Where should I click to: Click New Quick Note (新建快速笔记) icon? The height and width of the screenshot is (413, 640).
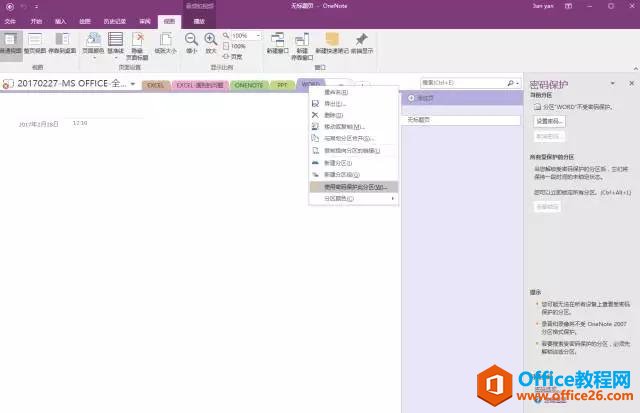pyautogui.click(x=332, y=43)
